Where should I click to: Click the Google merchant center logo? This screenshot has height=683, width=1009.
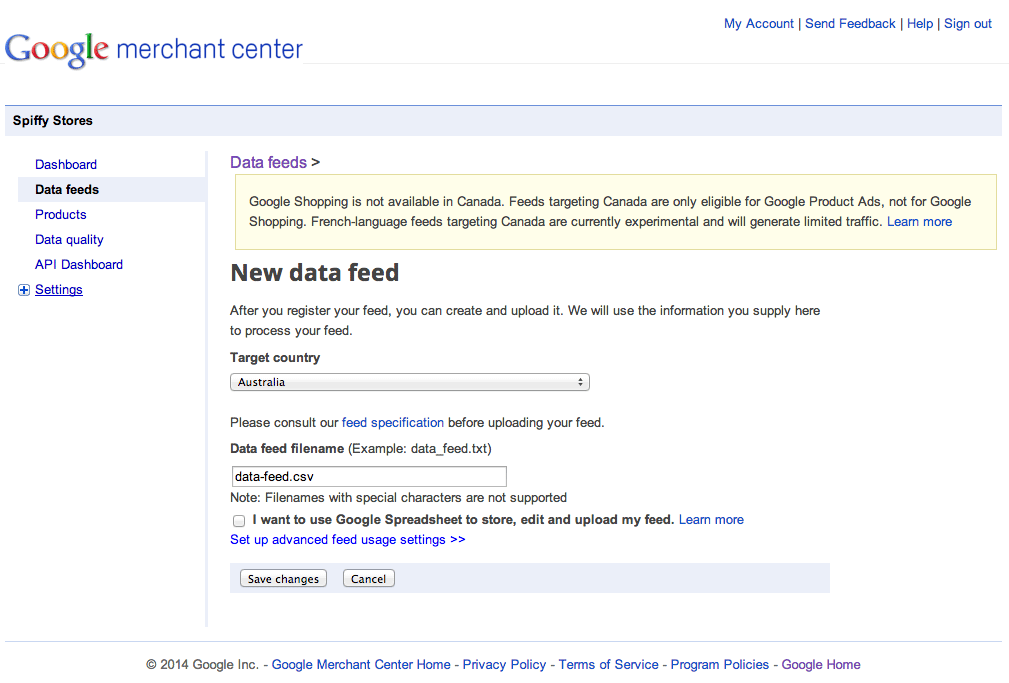pyautogui.click(x=154, y=50)
